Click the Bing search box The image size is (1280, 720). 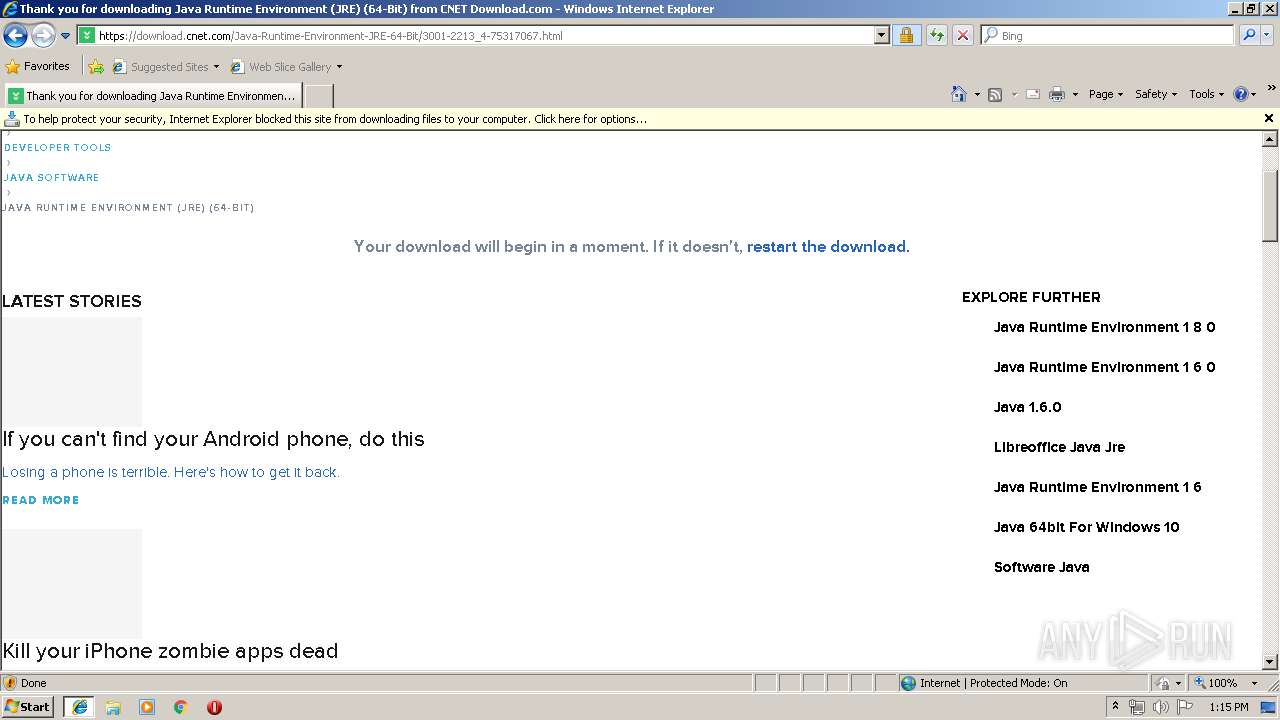coord(1108,35)
